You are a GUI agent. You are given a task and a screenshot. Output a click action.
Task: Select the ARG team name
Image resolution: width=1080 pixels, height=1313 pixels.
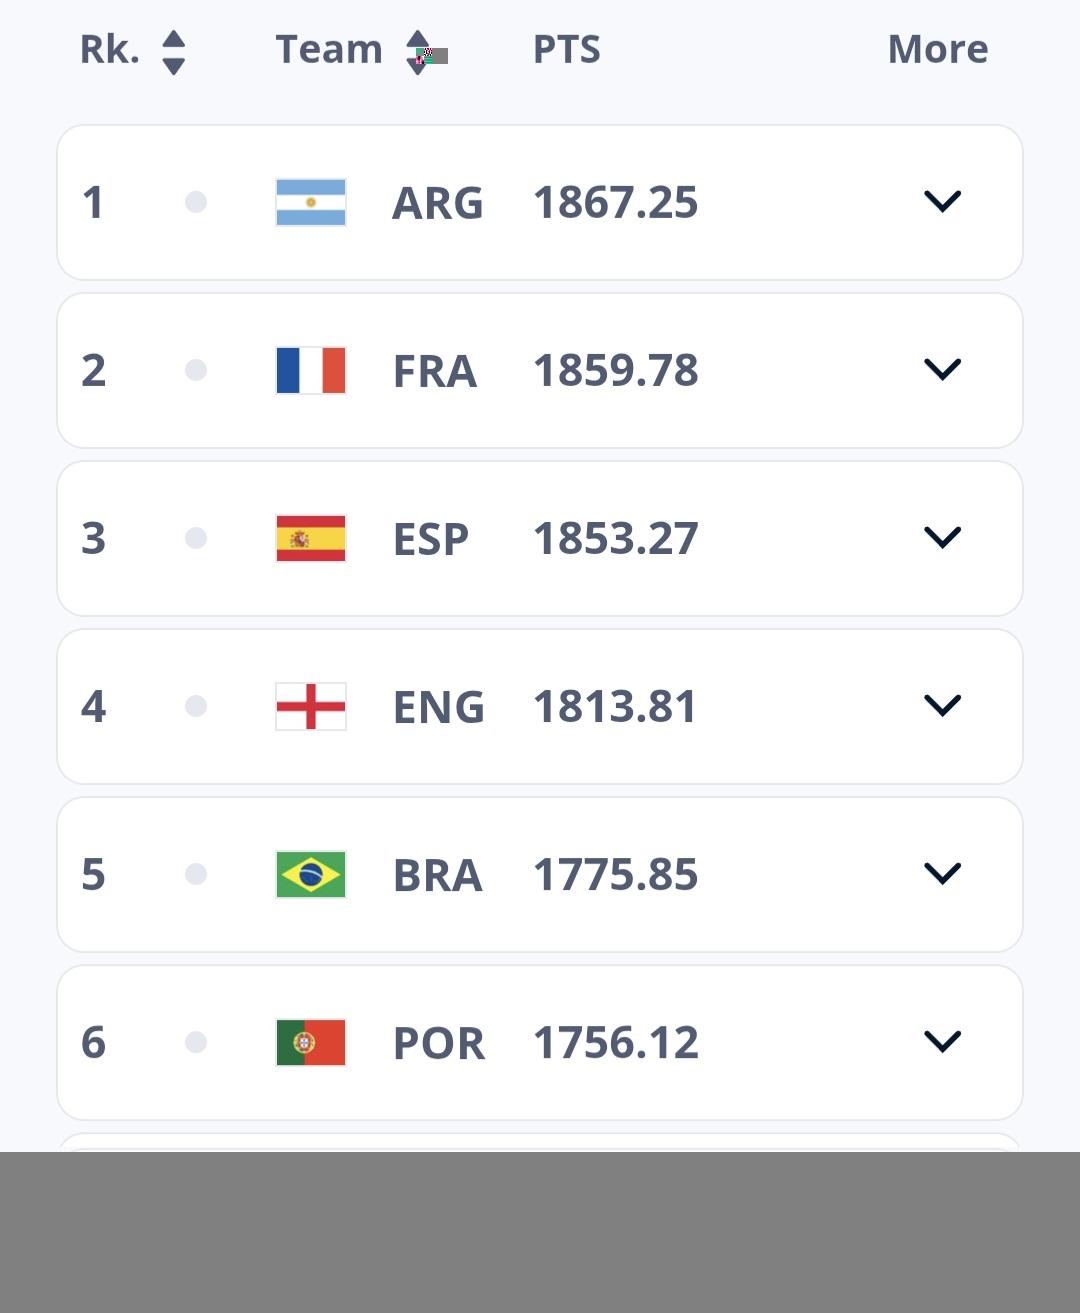(437, 203)
